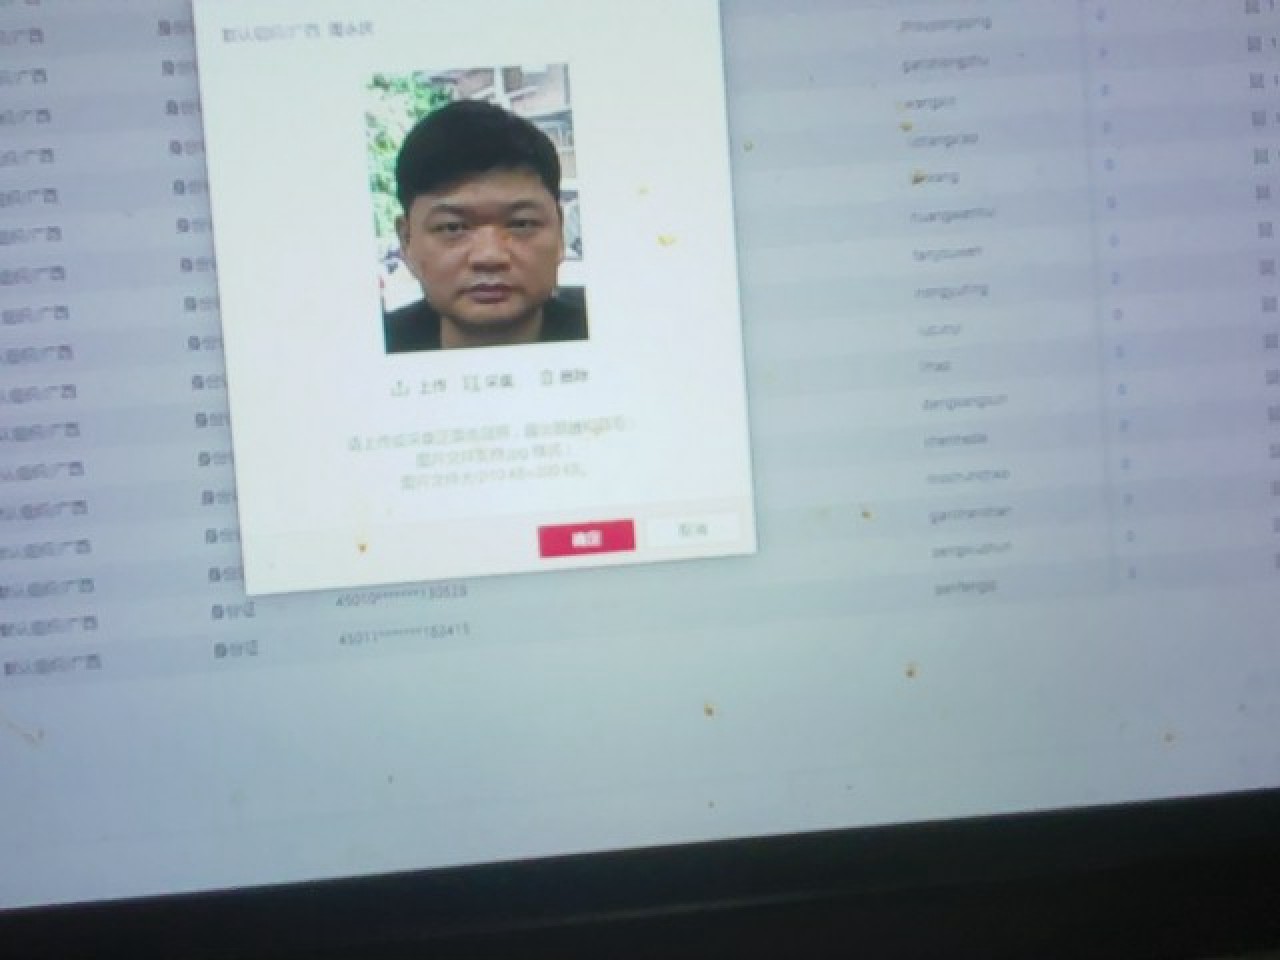
Task: Select the username wangxin in the list
Action: (x=928, y=102)
